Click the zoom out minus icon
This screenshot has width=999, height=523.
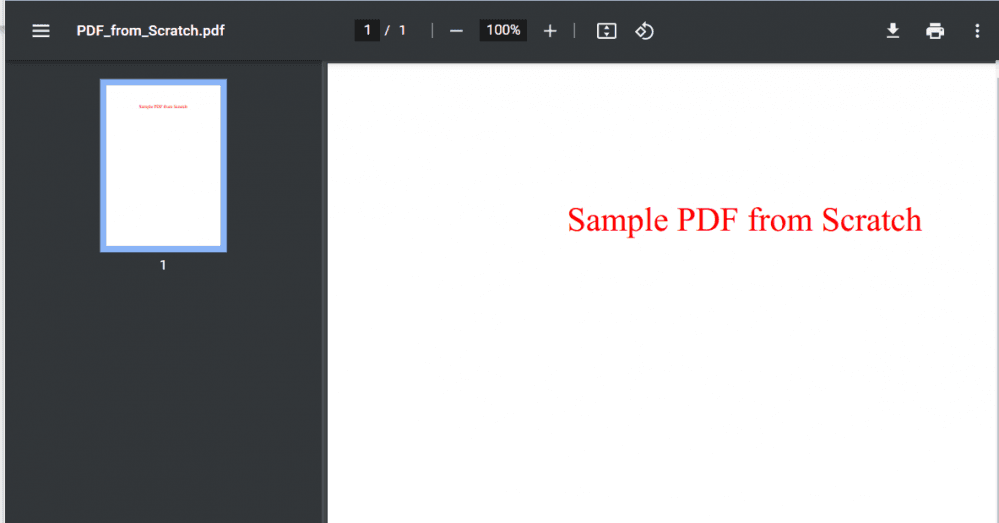click(x=456, y=31)
